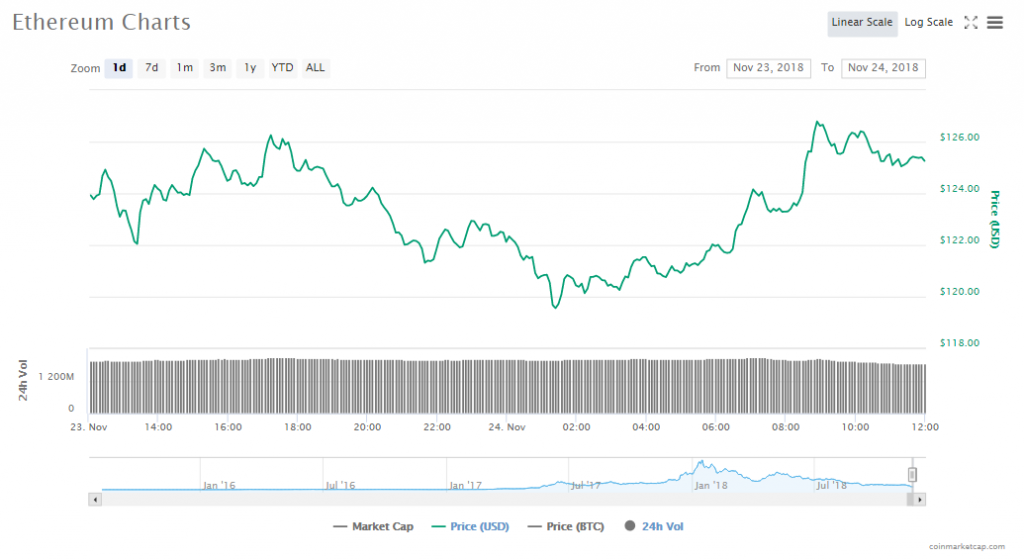Click the To date field
This screenshot has height=560, width=1024.
(x=883, y=68)
